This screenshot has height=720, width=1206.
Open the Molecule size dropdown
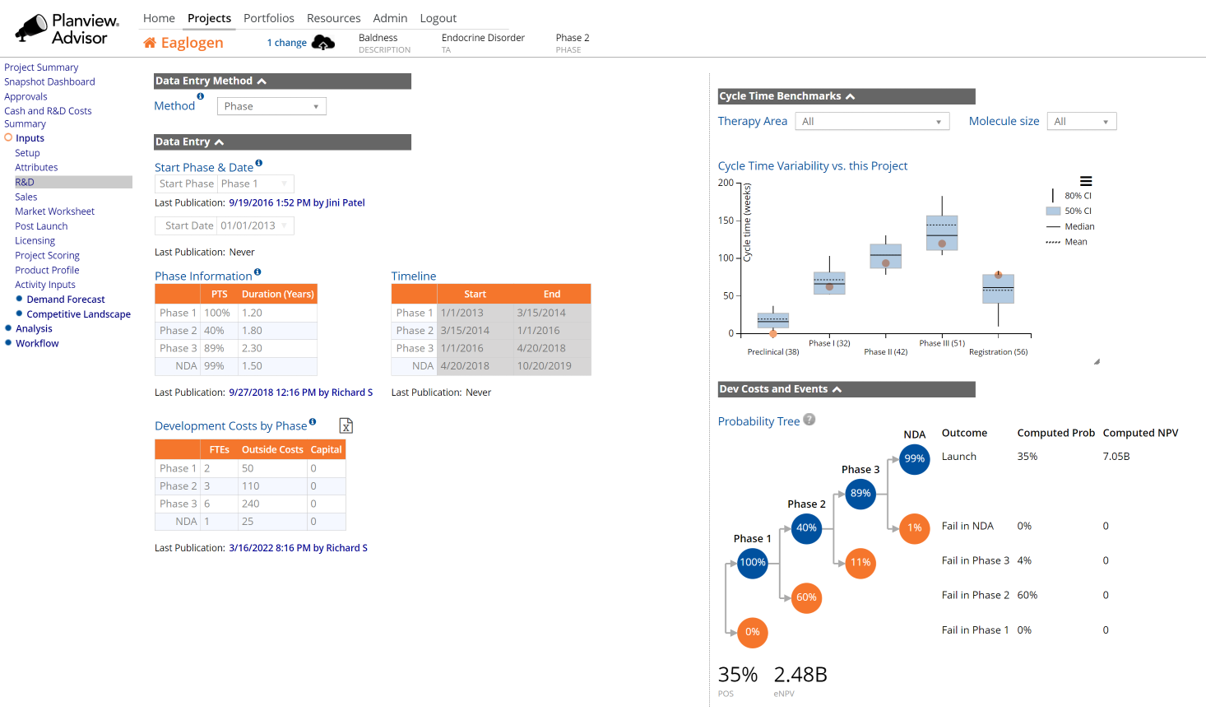pyautogui.click(x=1081, y=120)
